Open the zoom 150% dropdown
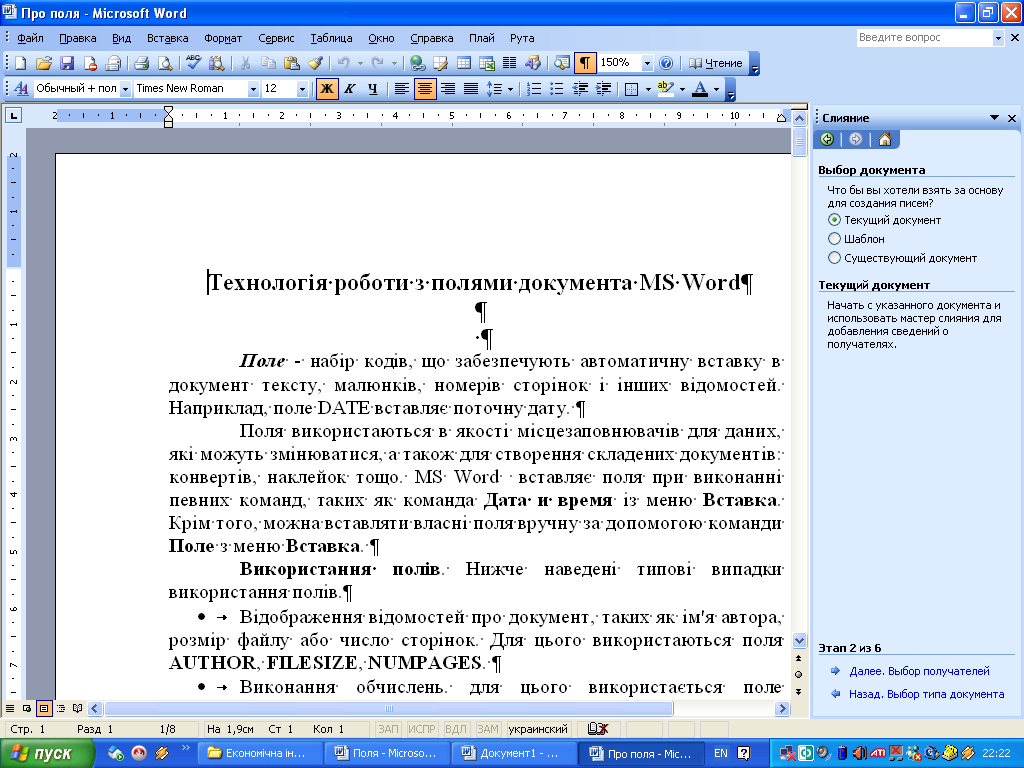1024x768 pixels. pos(647,63)
